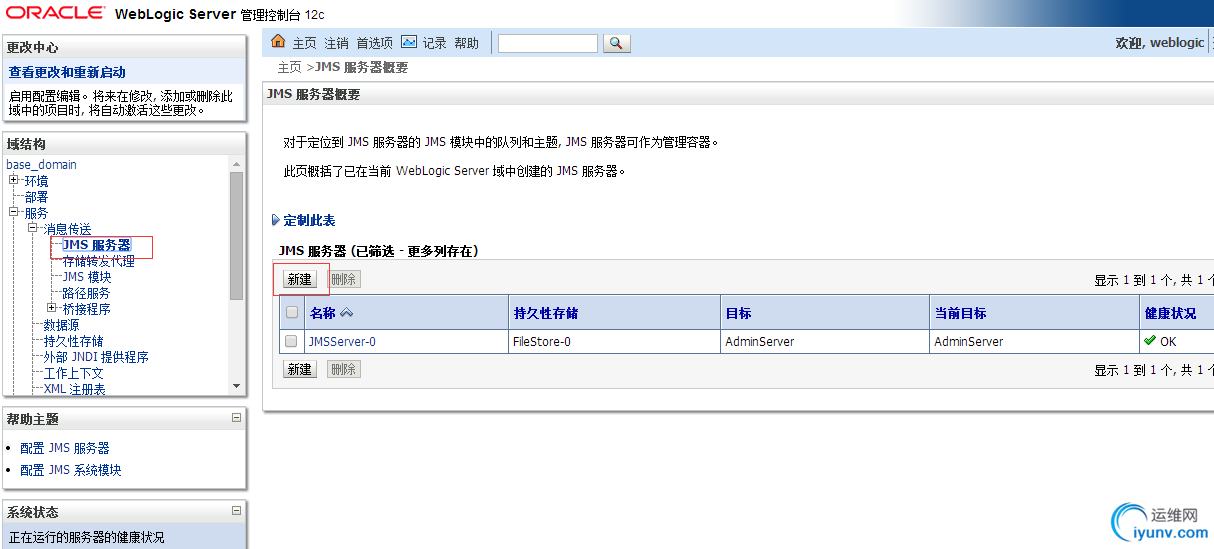Open 主页 in the top toolbar
The height and width of the screenshot is (549, 1214).
[304, 43]
